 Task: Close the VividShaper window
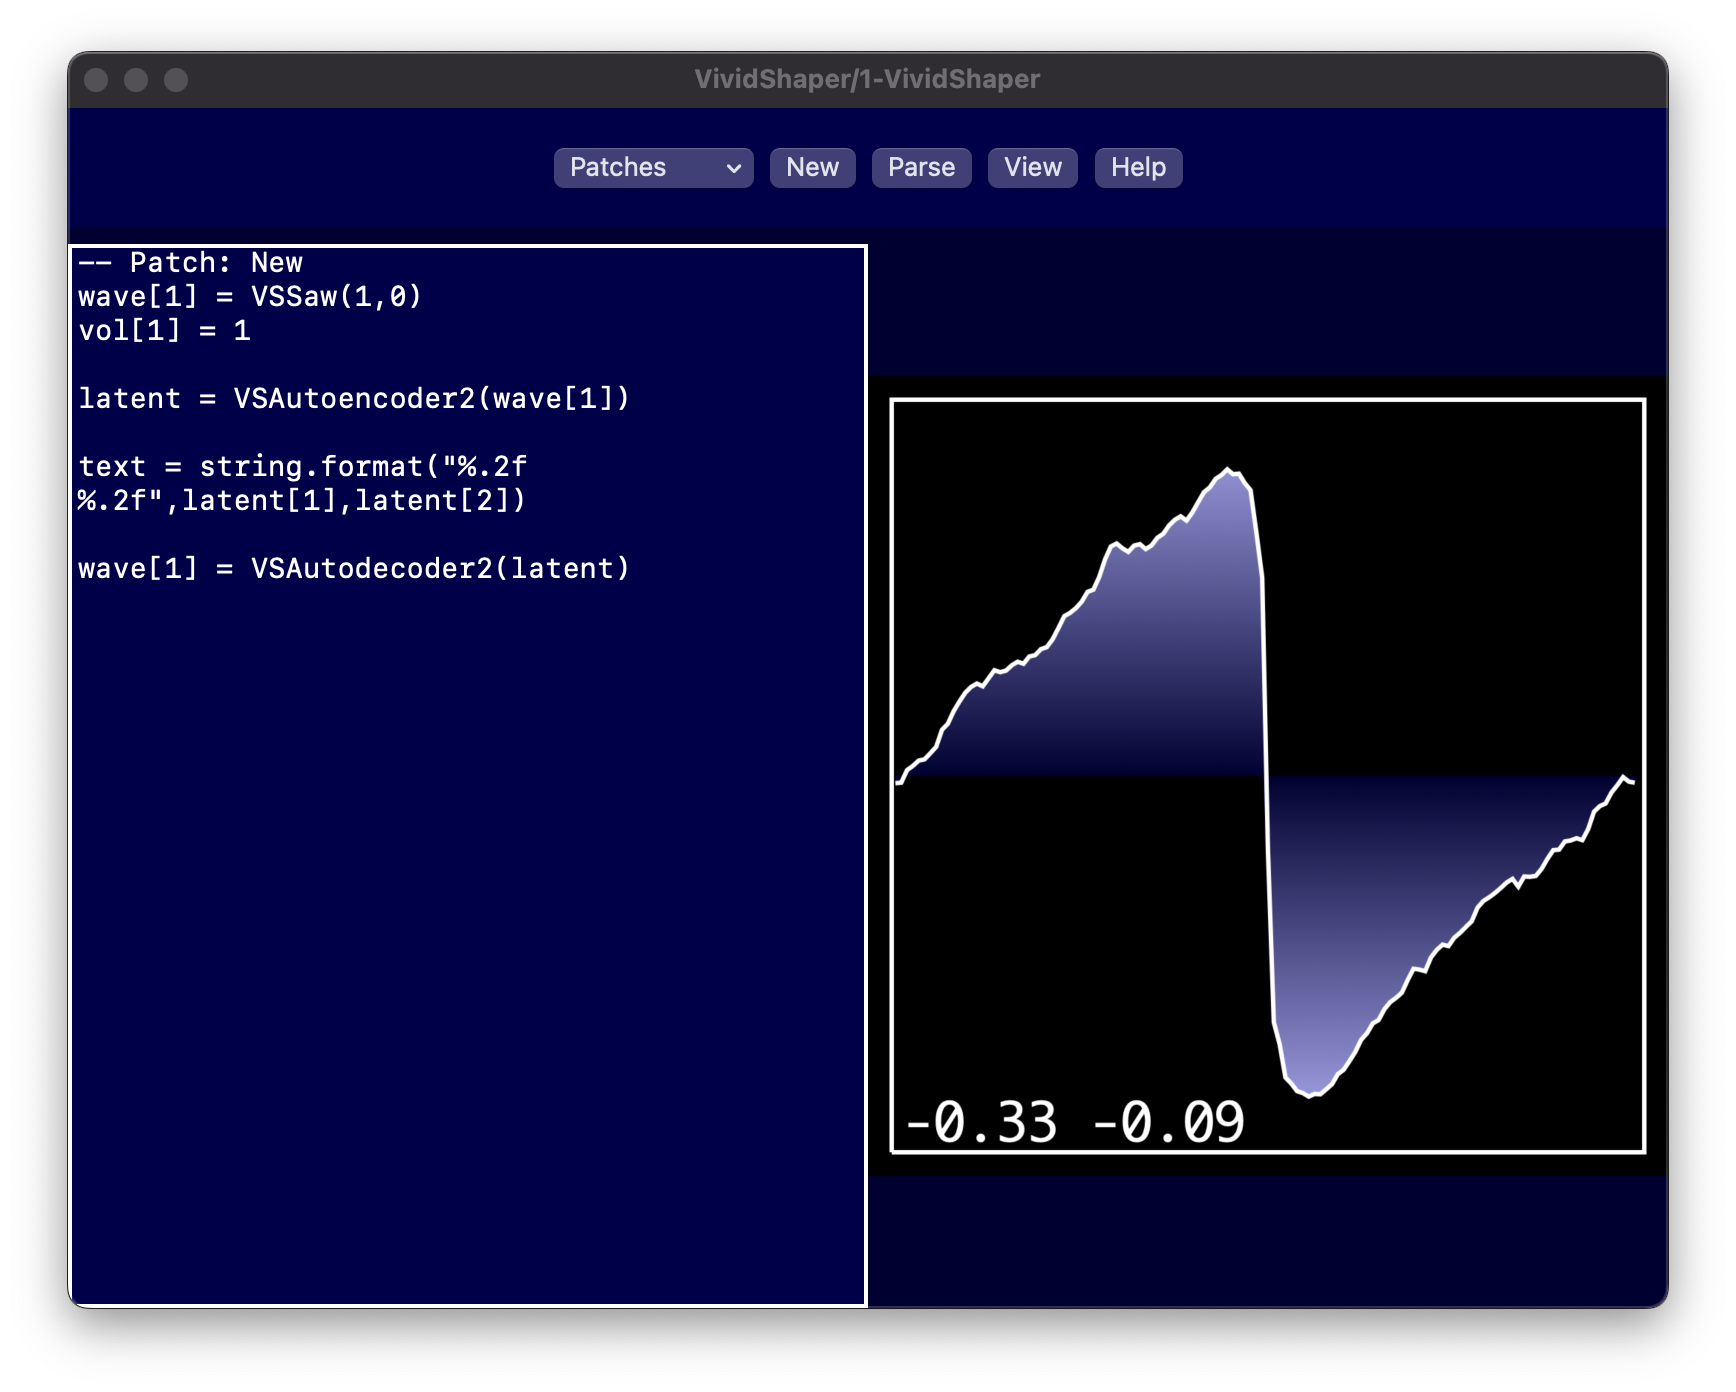[x=96, y=80]
